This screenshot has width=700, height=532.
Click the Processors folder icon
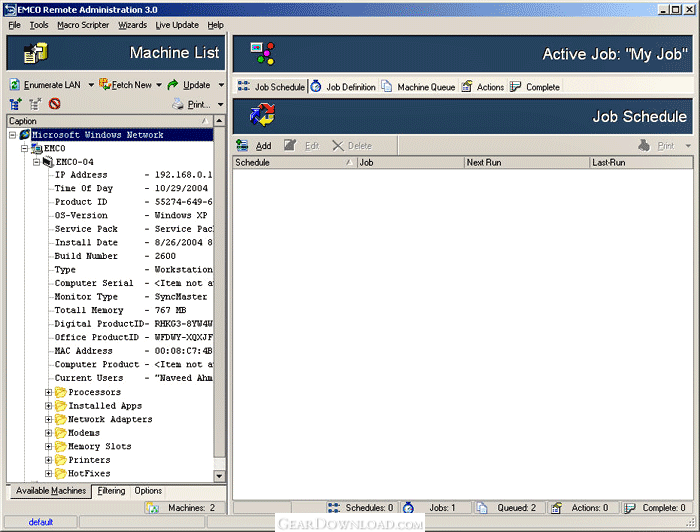(61, 392)
